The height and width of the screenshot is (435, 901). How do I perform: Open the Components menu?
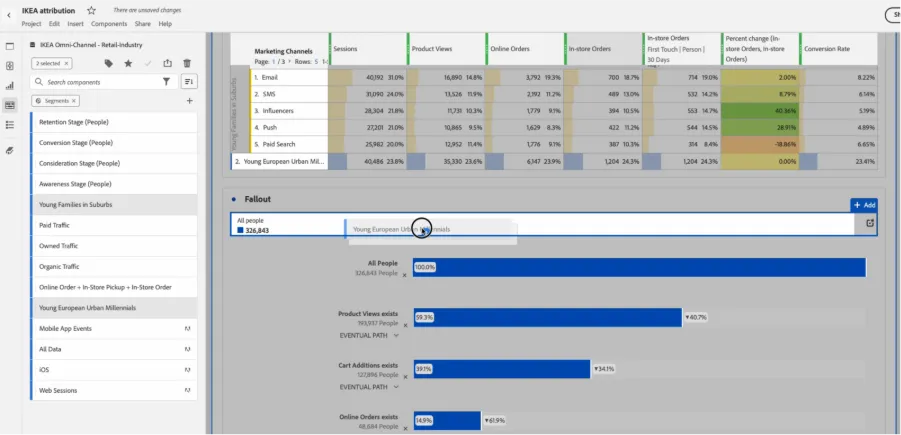[109, 24]
